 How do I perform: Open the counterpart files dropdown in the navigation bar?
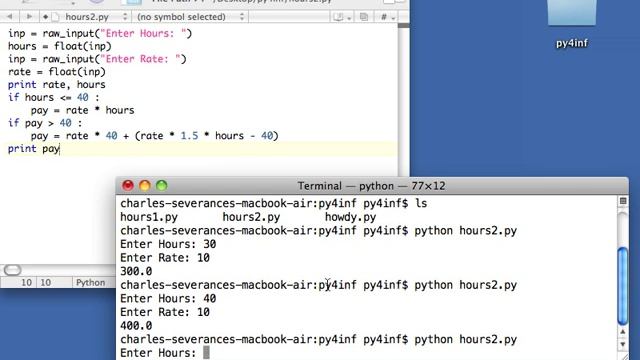click(x=341, y=17)
